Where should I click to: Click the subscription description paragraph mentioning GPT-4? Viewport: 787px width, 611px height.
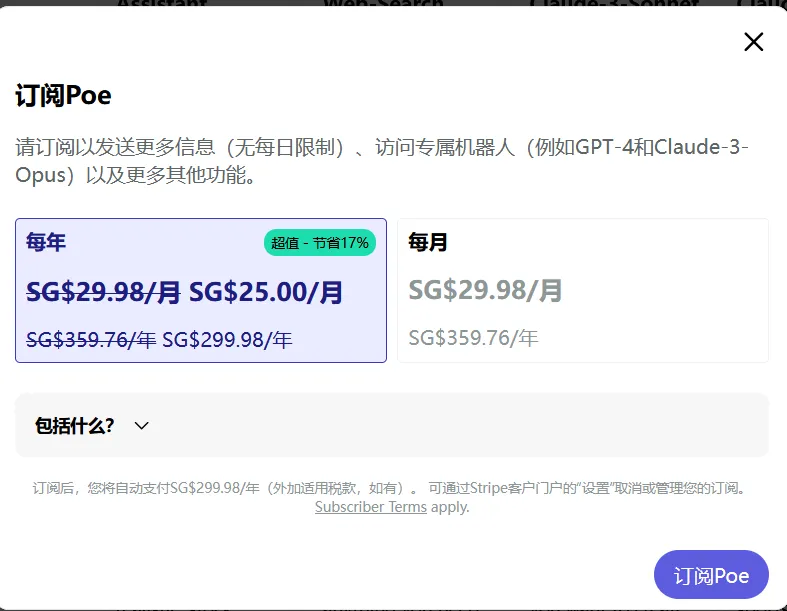(x=382, y=161)
